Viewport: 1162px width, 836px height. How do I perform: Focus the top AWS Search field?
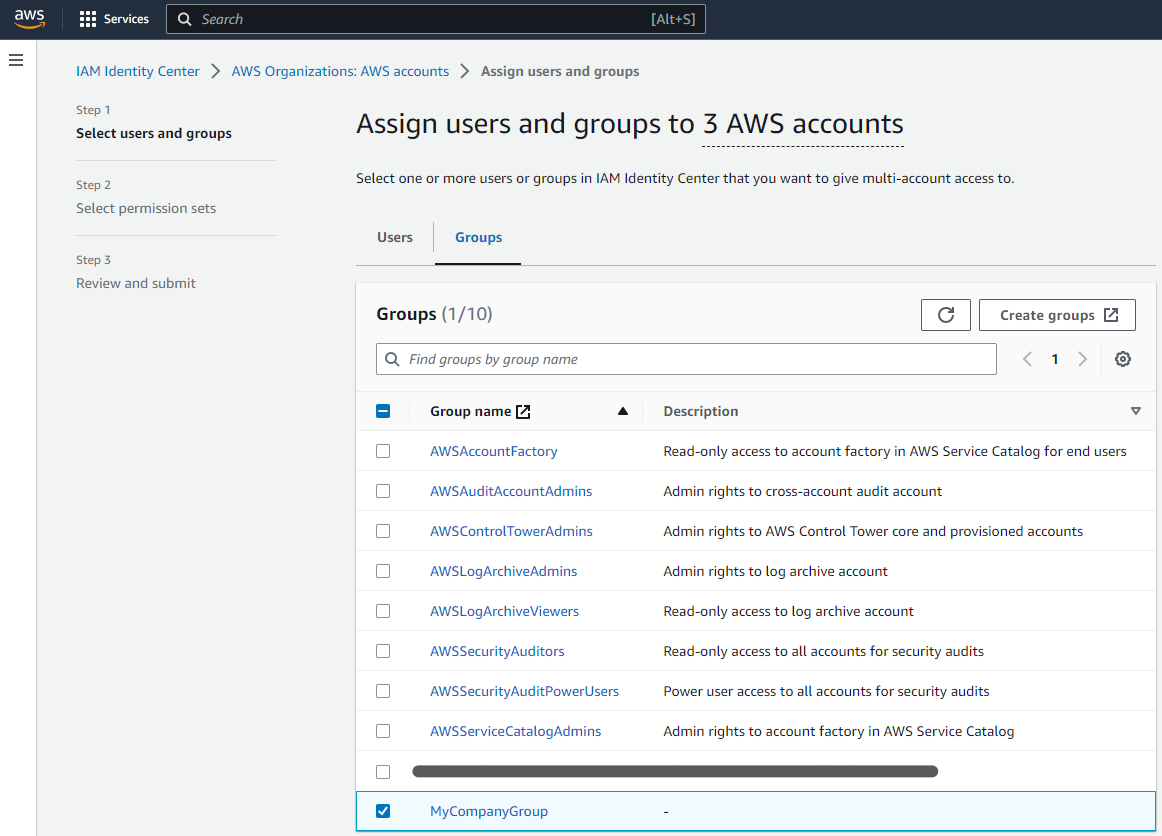[436, 19]
